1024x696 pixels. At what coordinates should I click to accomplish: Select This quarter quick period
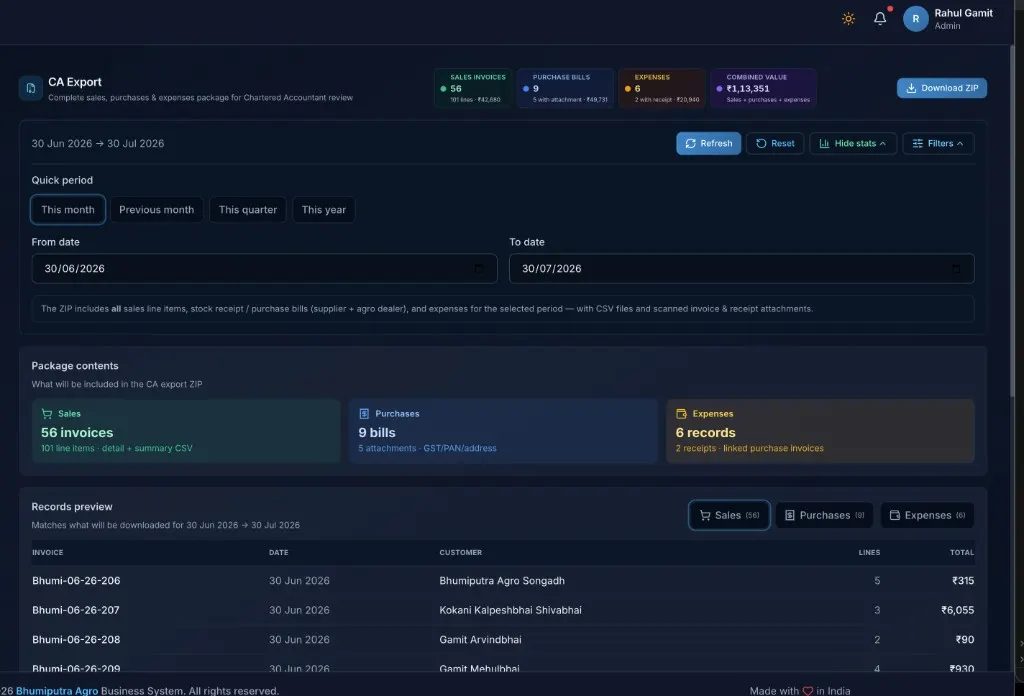click(x=248, y=210)
